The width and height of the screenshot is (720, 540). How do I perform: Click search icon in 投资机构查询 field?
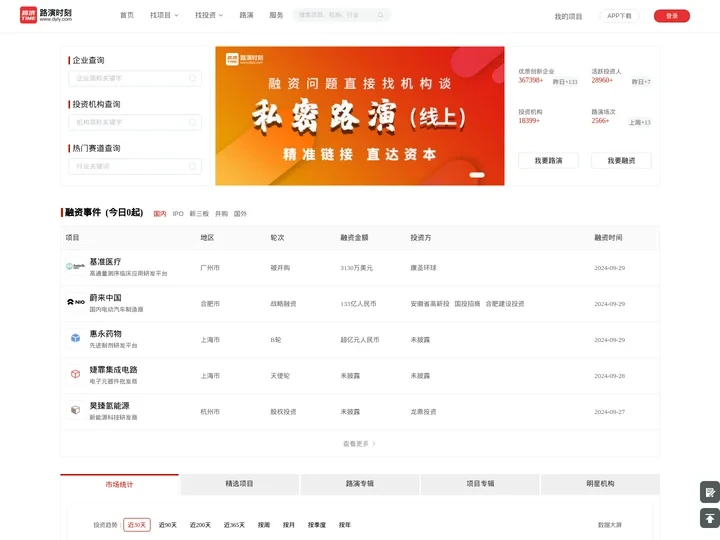point(192,123)
